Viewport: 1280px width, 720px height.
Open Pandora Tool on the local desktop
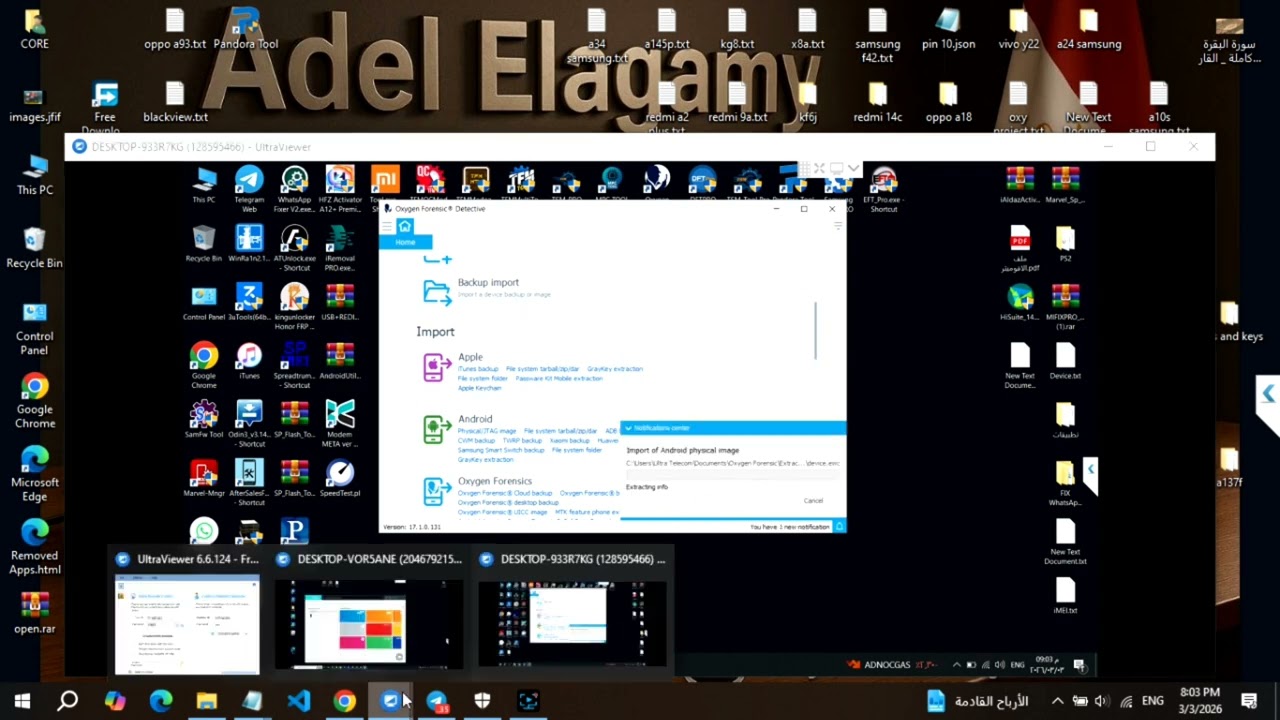245,29
